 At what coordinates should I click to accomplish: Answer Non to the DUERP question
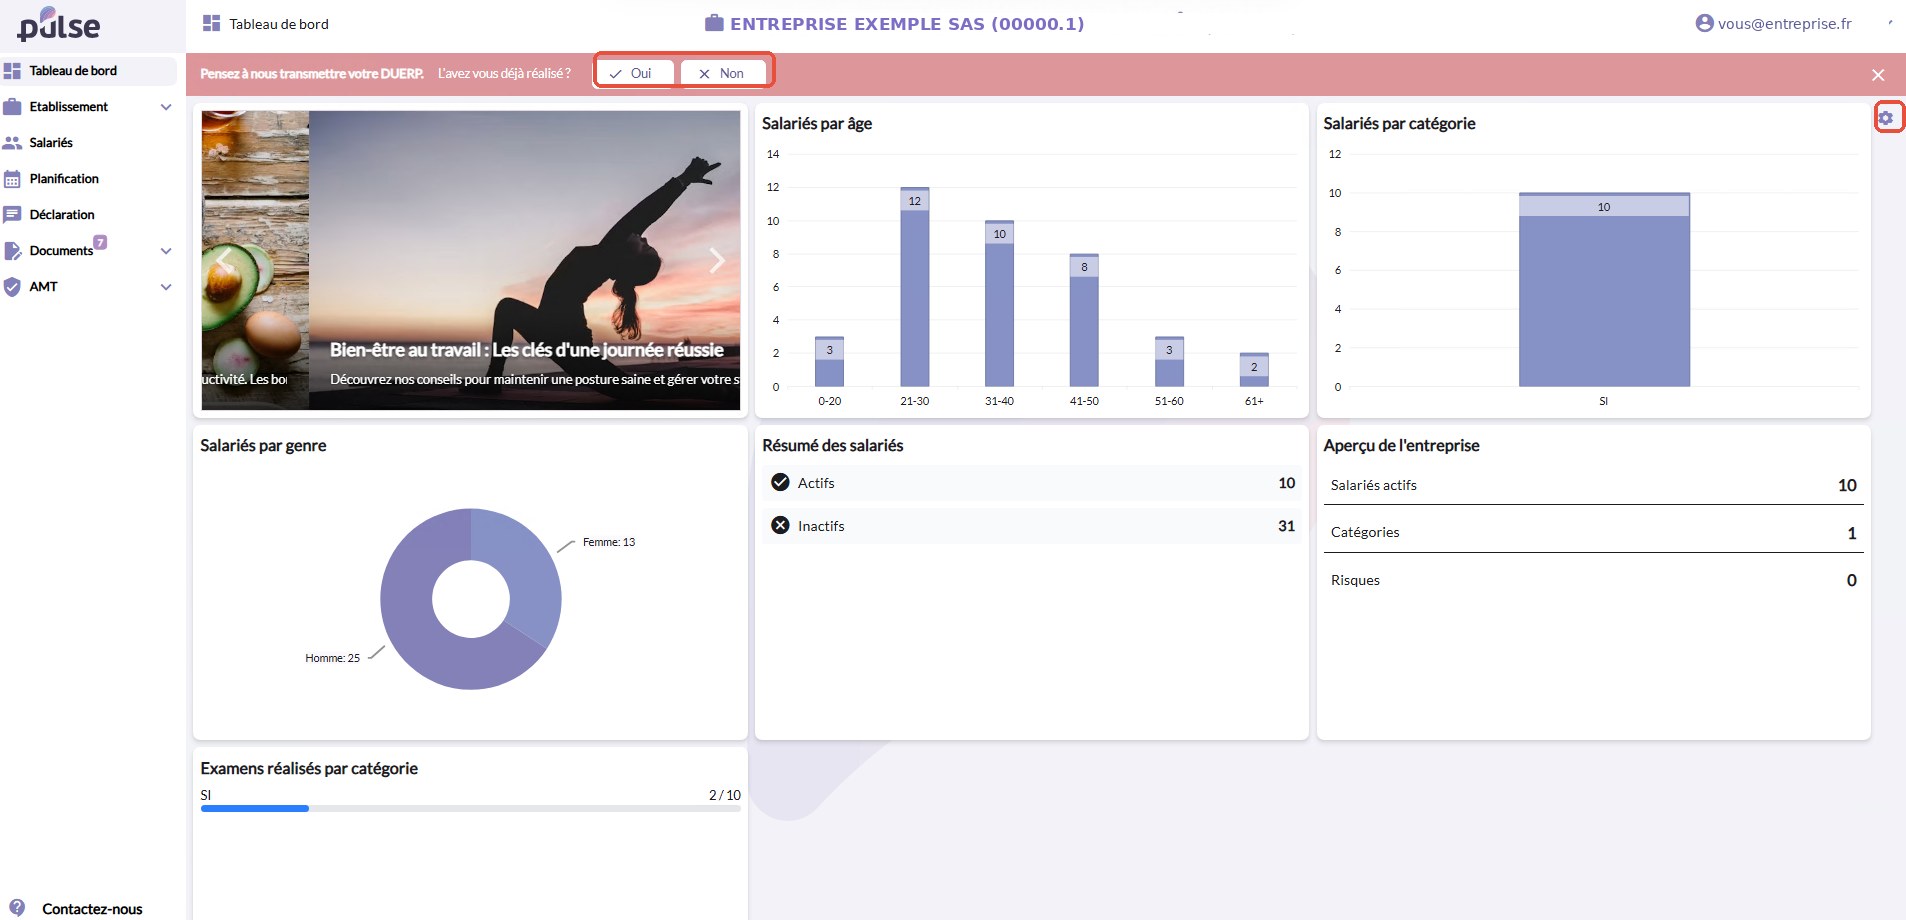click(723, 73)
